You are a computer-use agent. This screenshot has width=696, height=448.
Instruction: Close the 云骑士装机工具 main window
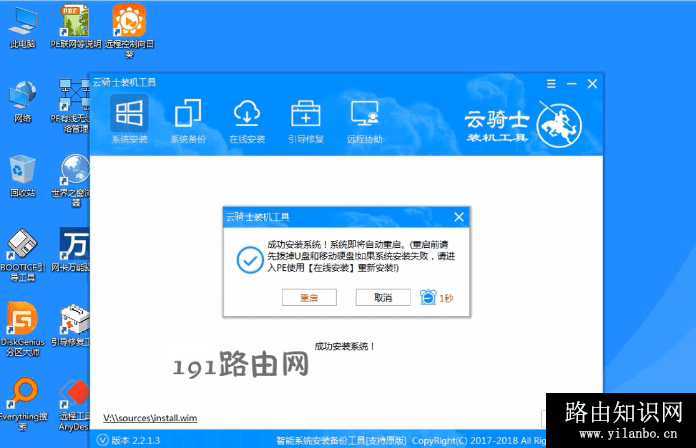point(592,83)
